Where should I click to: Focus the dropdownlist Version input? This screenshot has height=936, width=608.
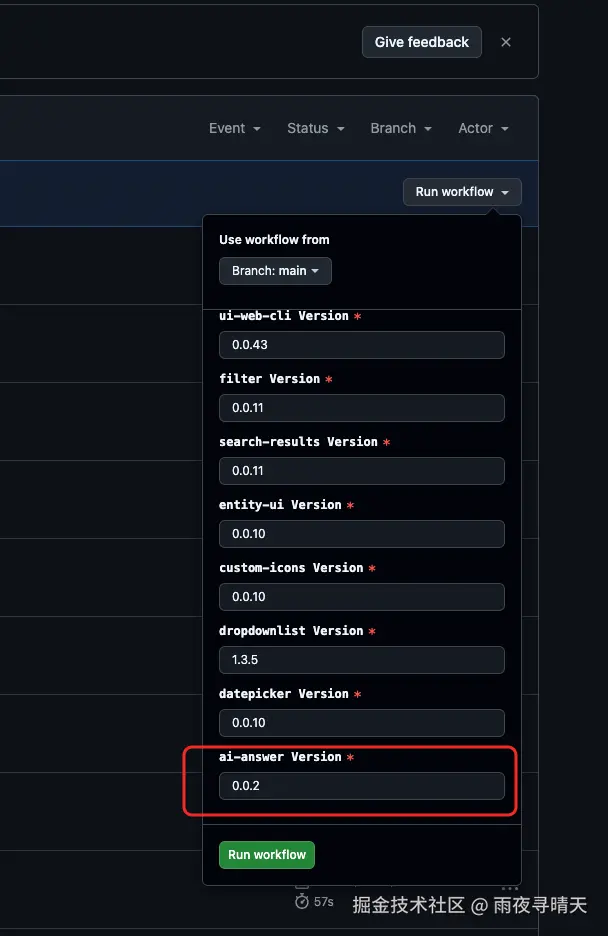361,660
